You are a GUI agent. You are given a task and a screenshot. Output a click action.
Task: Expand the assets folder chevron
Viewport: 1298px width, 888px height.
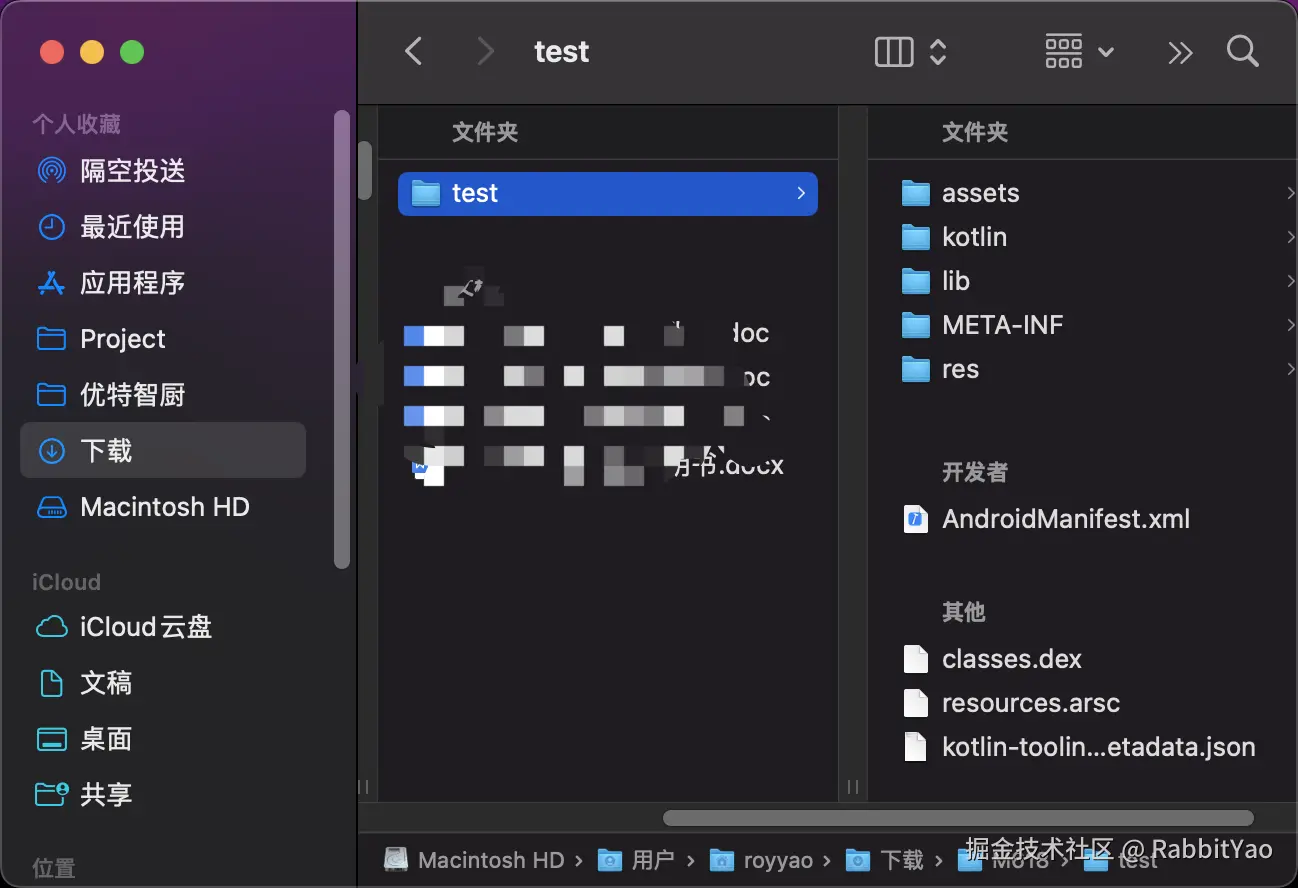[1291, 193]
